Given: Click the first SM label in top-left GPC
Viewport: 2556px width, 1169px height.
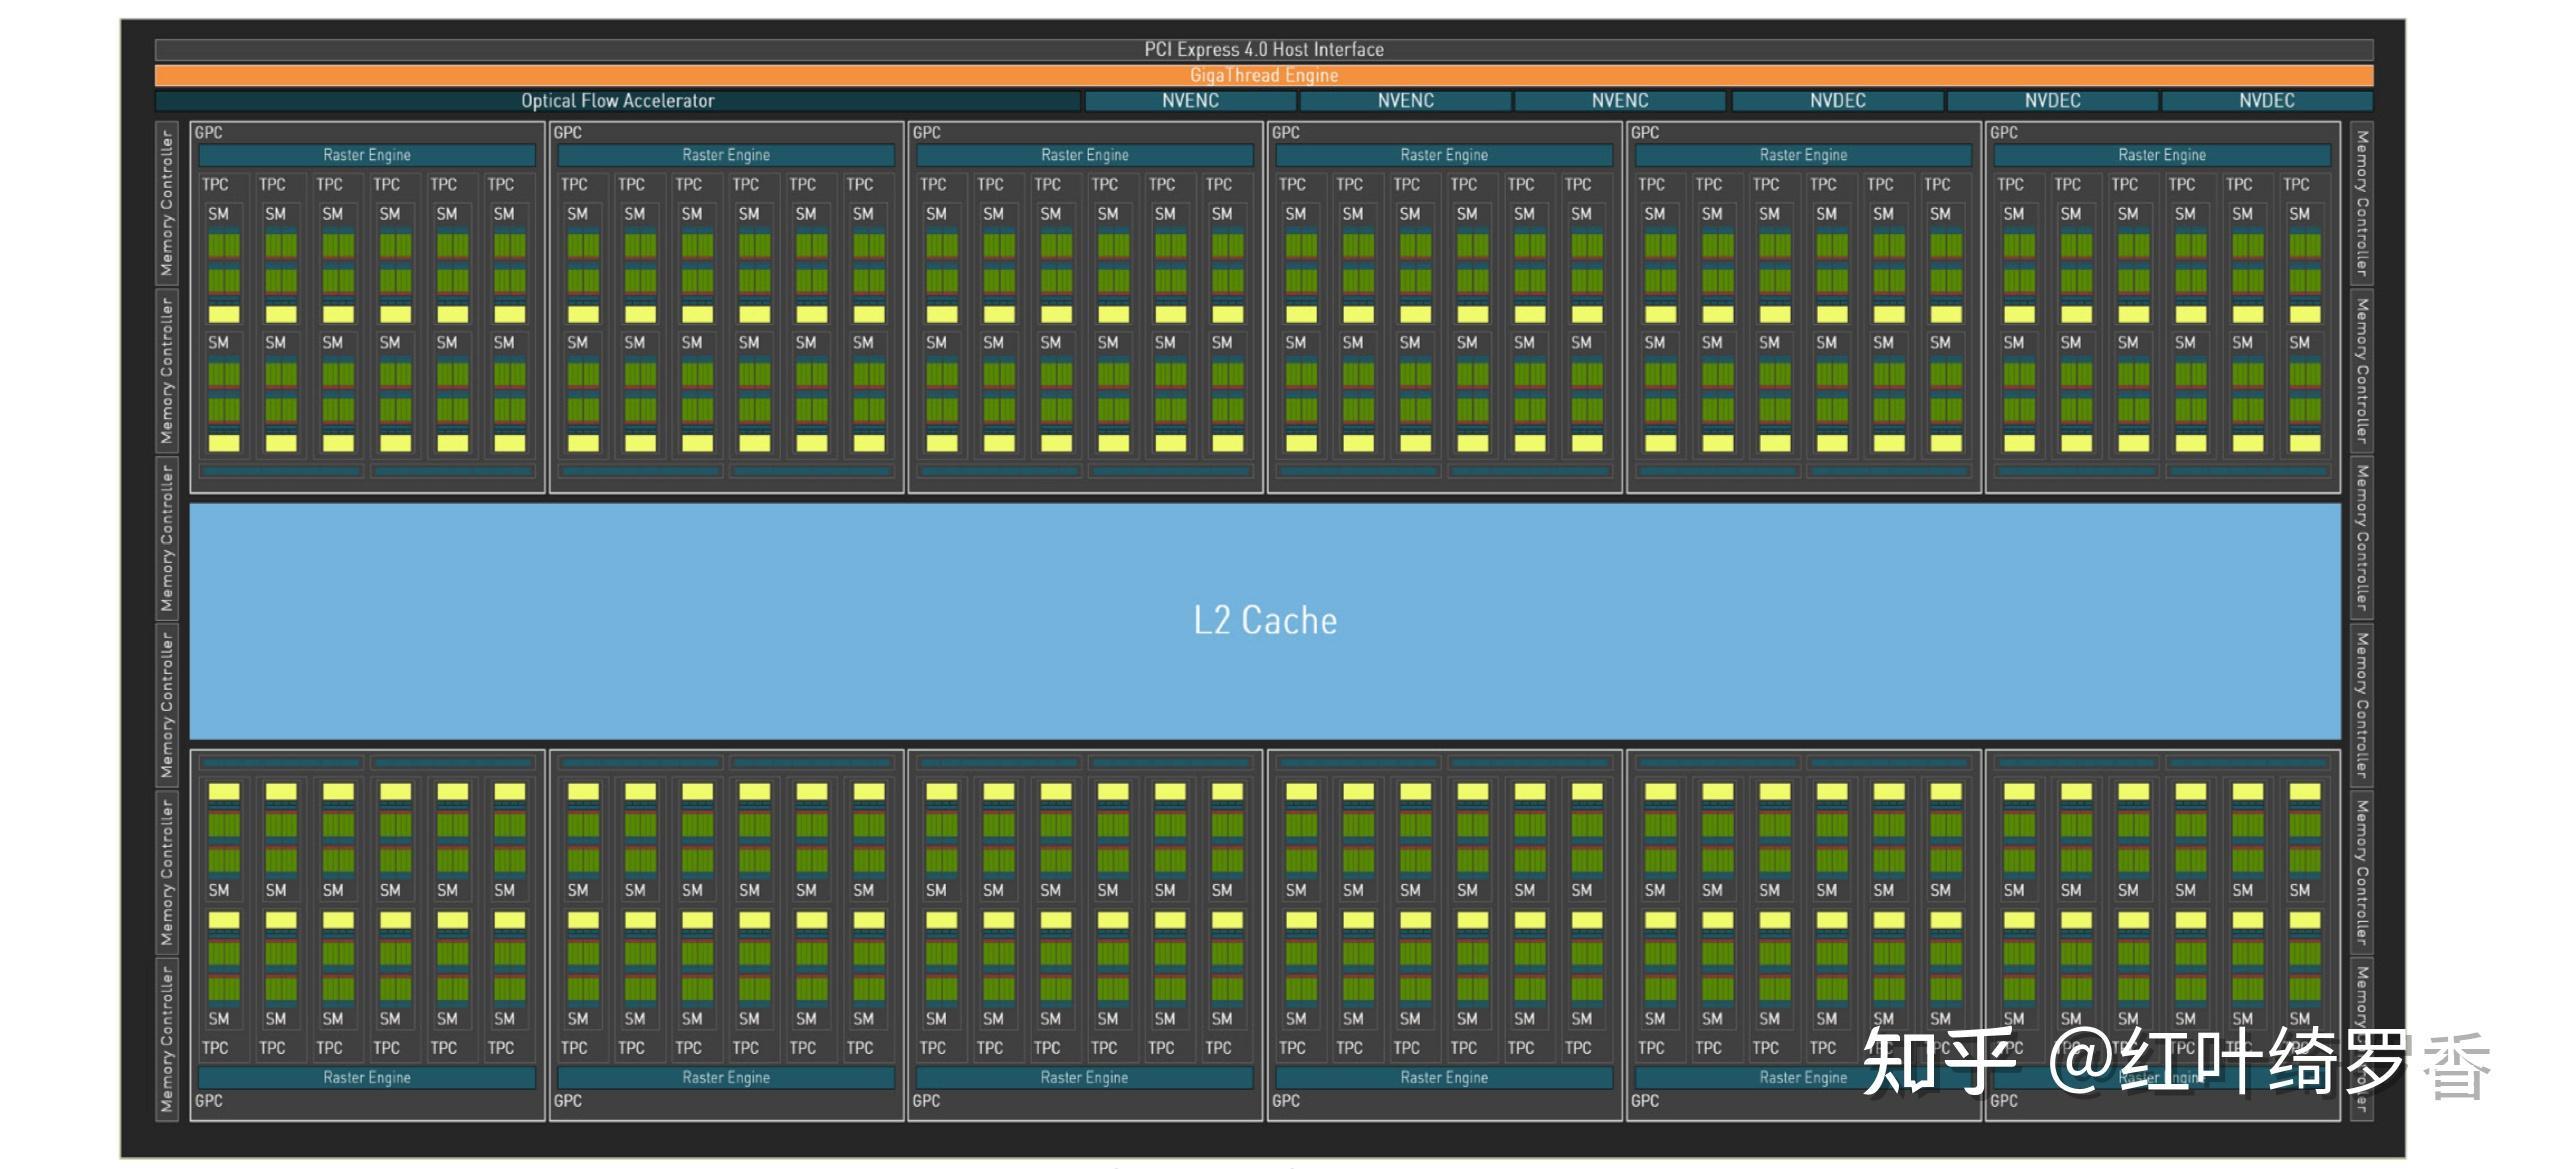Looking at the screenshot, I should pos(219,213).
